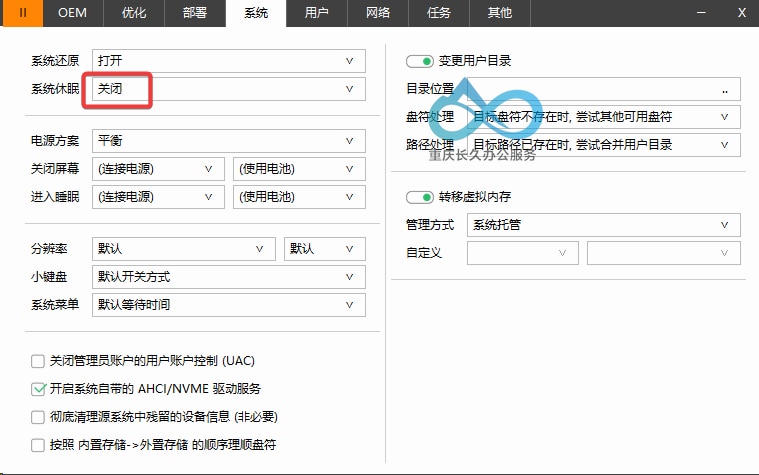Click the orange pause icon tab
This screenshot has height=475, width=759.
coord(23,13)
